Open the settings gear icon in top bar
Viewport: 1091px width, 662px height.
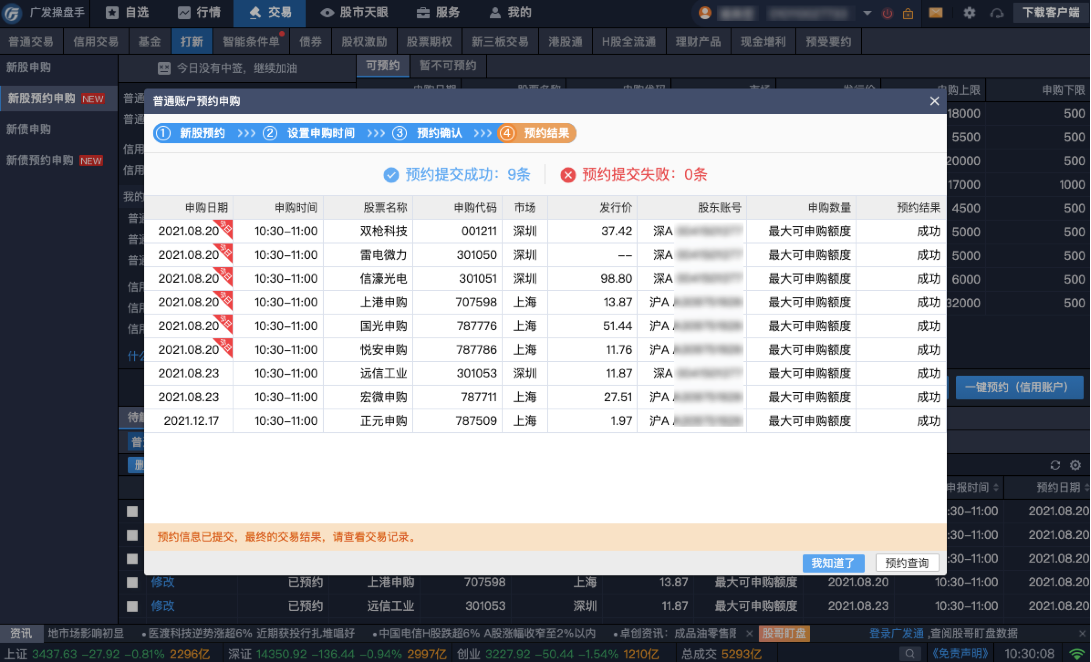tap(969, 13)
